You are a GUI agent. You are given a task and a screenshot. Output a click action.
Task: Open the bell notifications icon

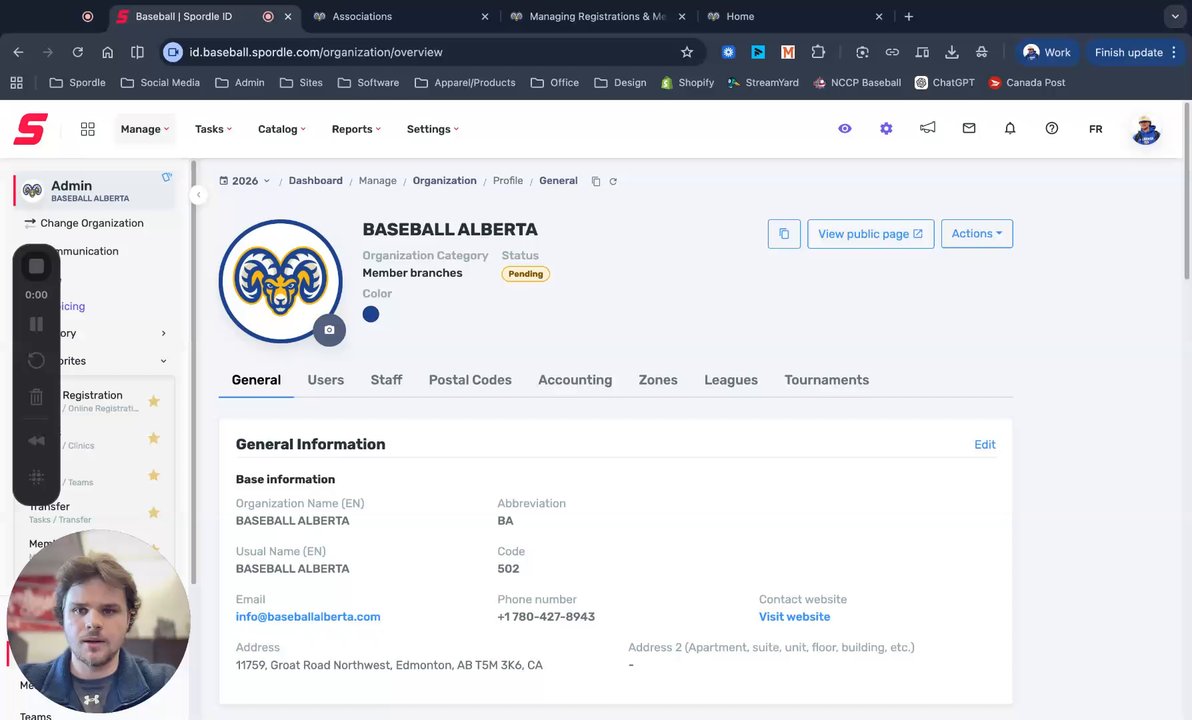tap(1010, 128)
